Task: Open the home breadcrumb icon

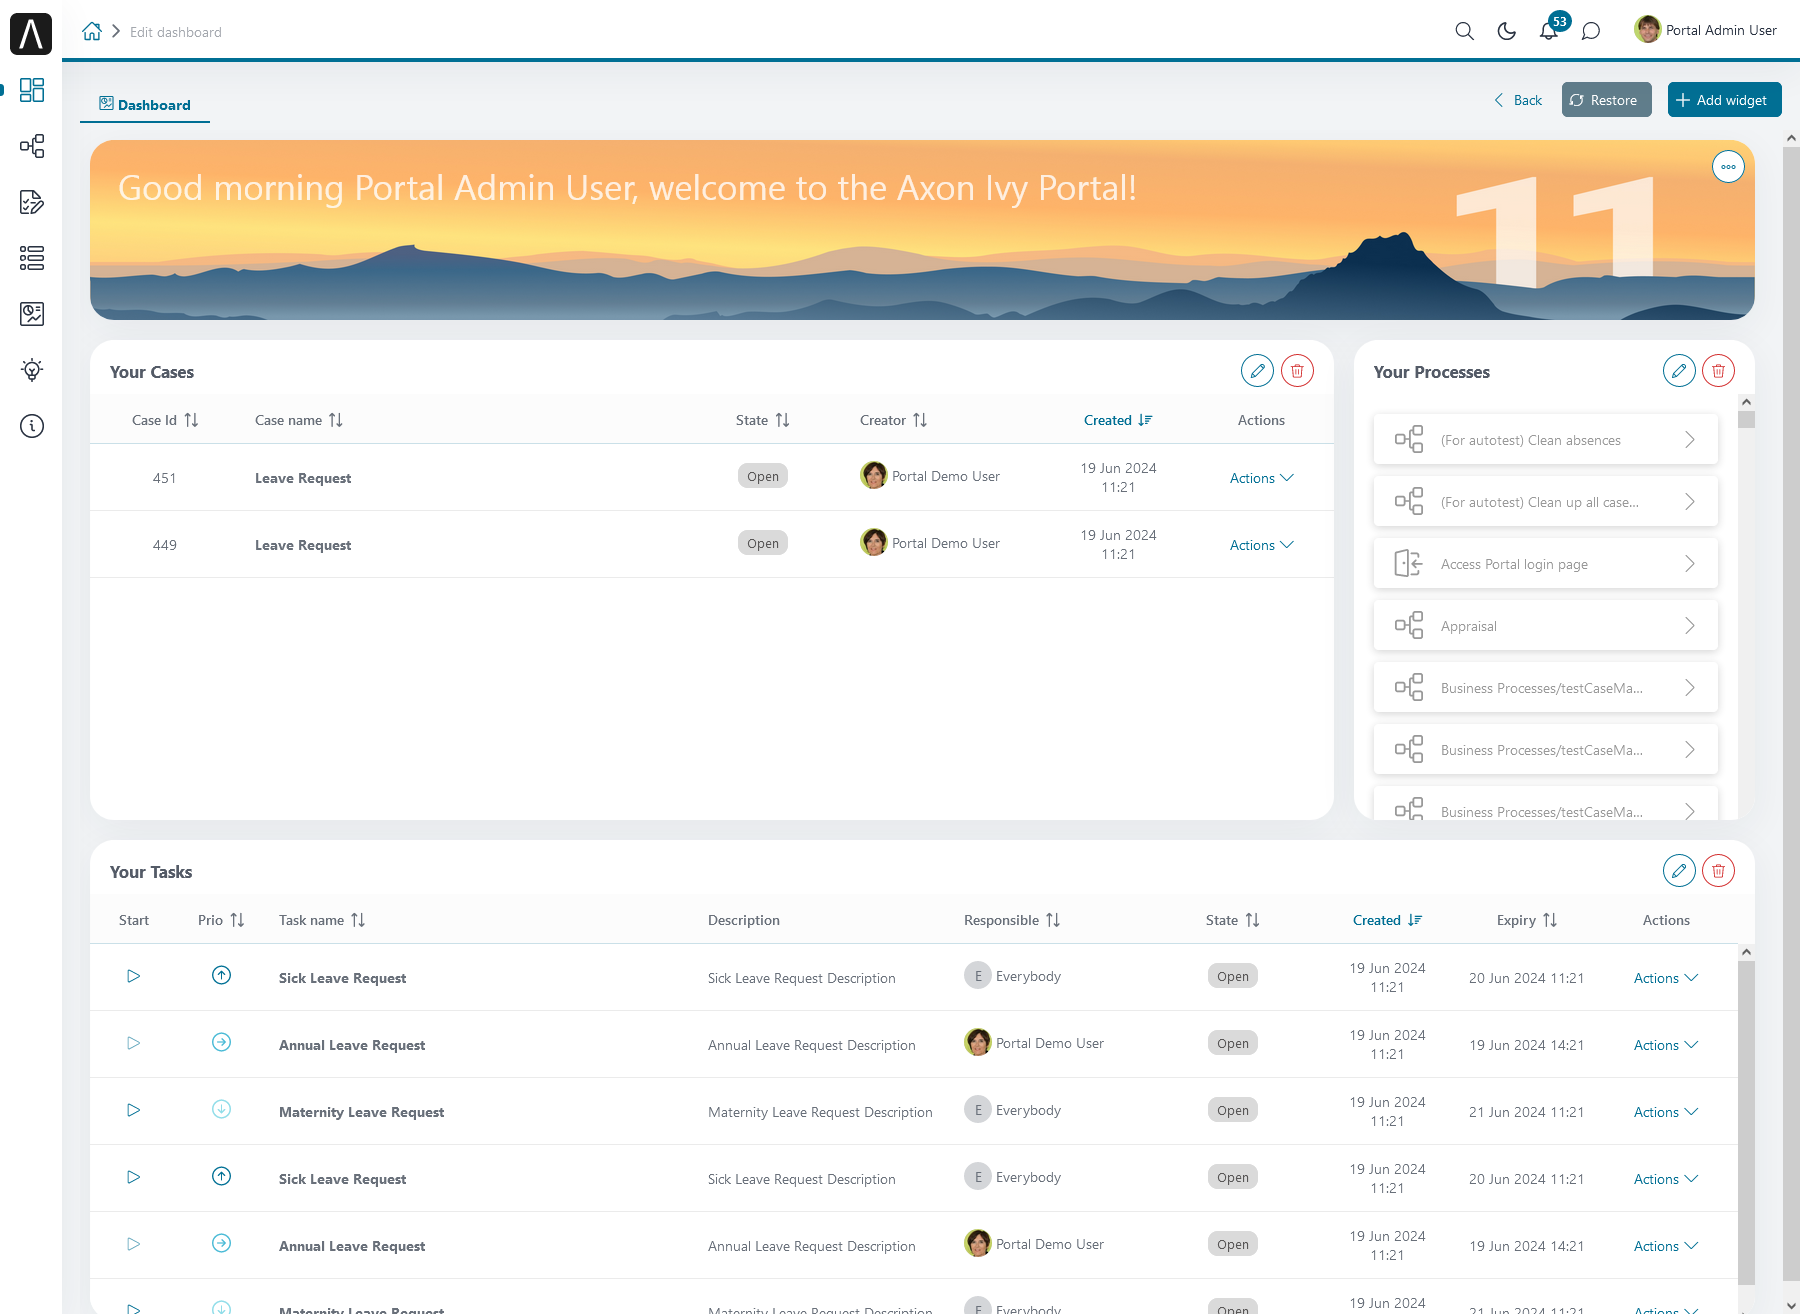Action: click(92, 31)
